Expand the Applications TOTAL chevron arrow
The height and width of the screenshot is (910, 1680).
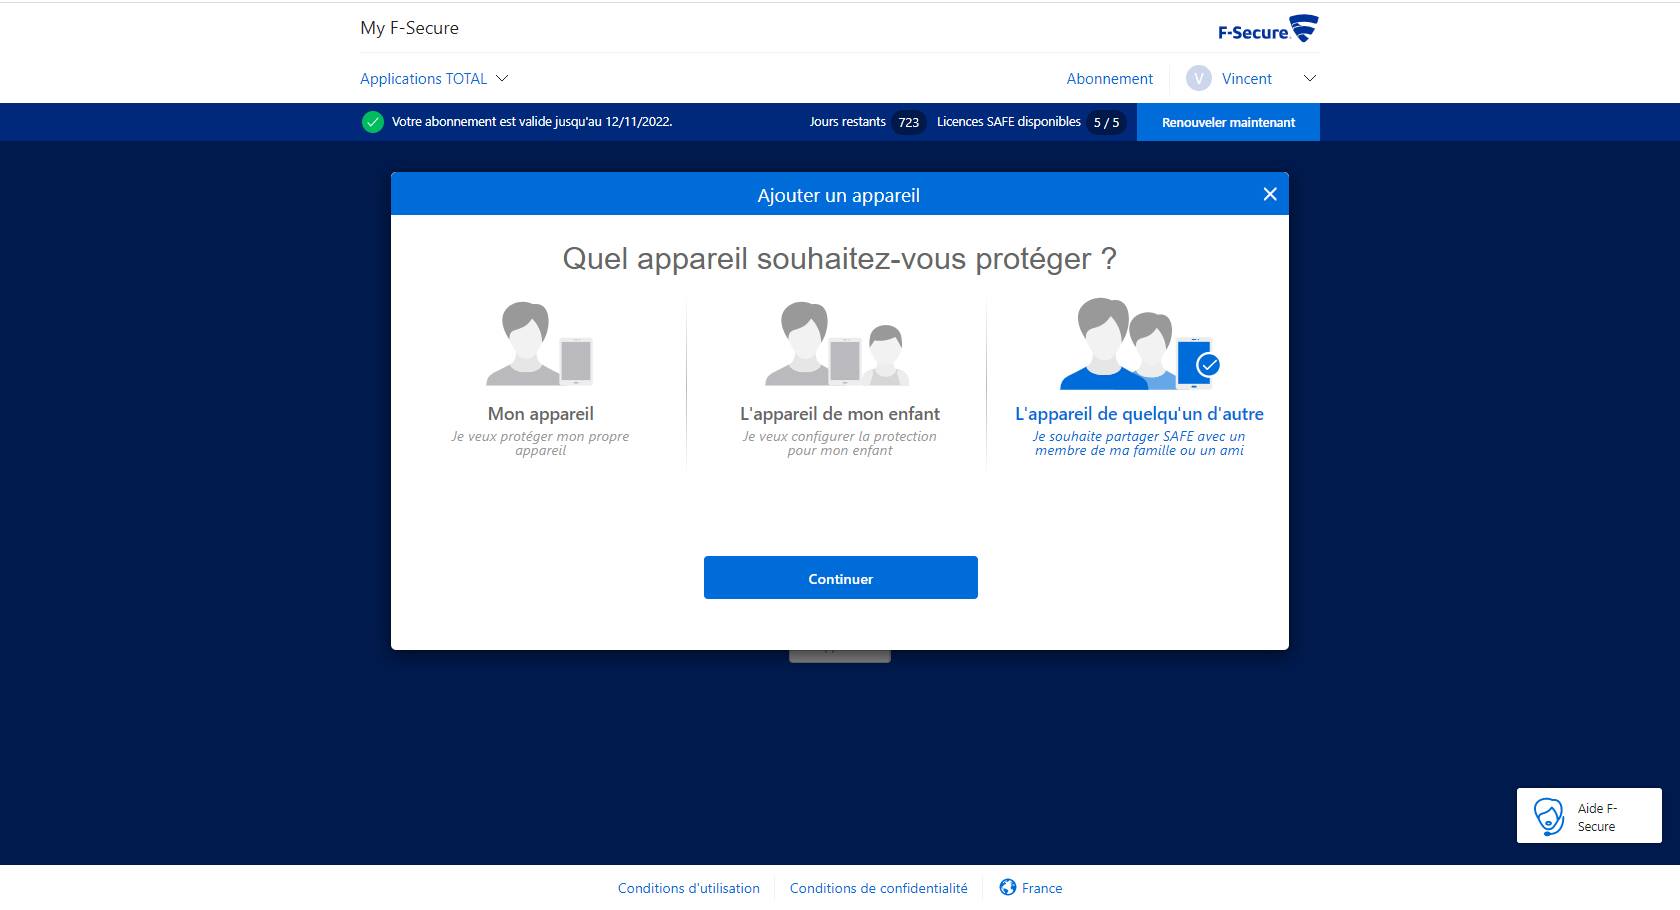502,79
